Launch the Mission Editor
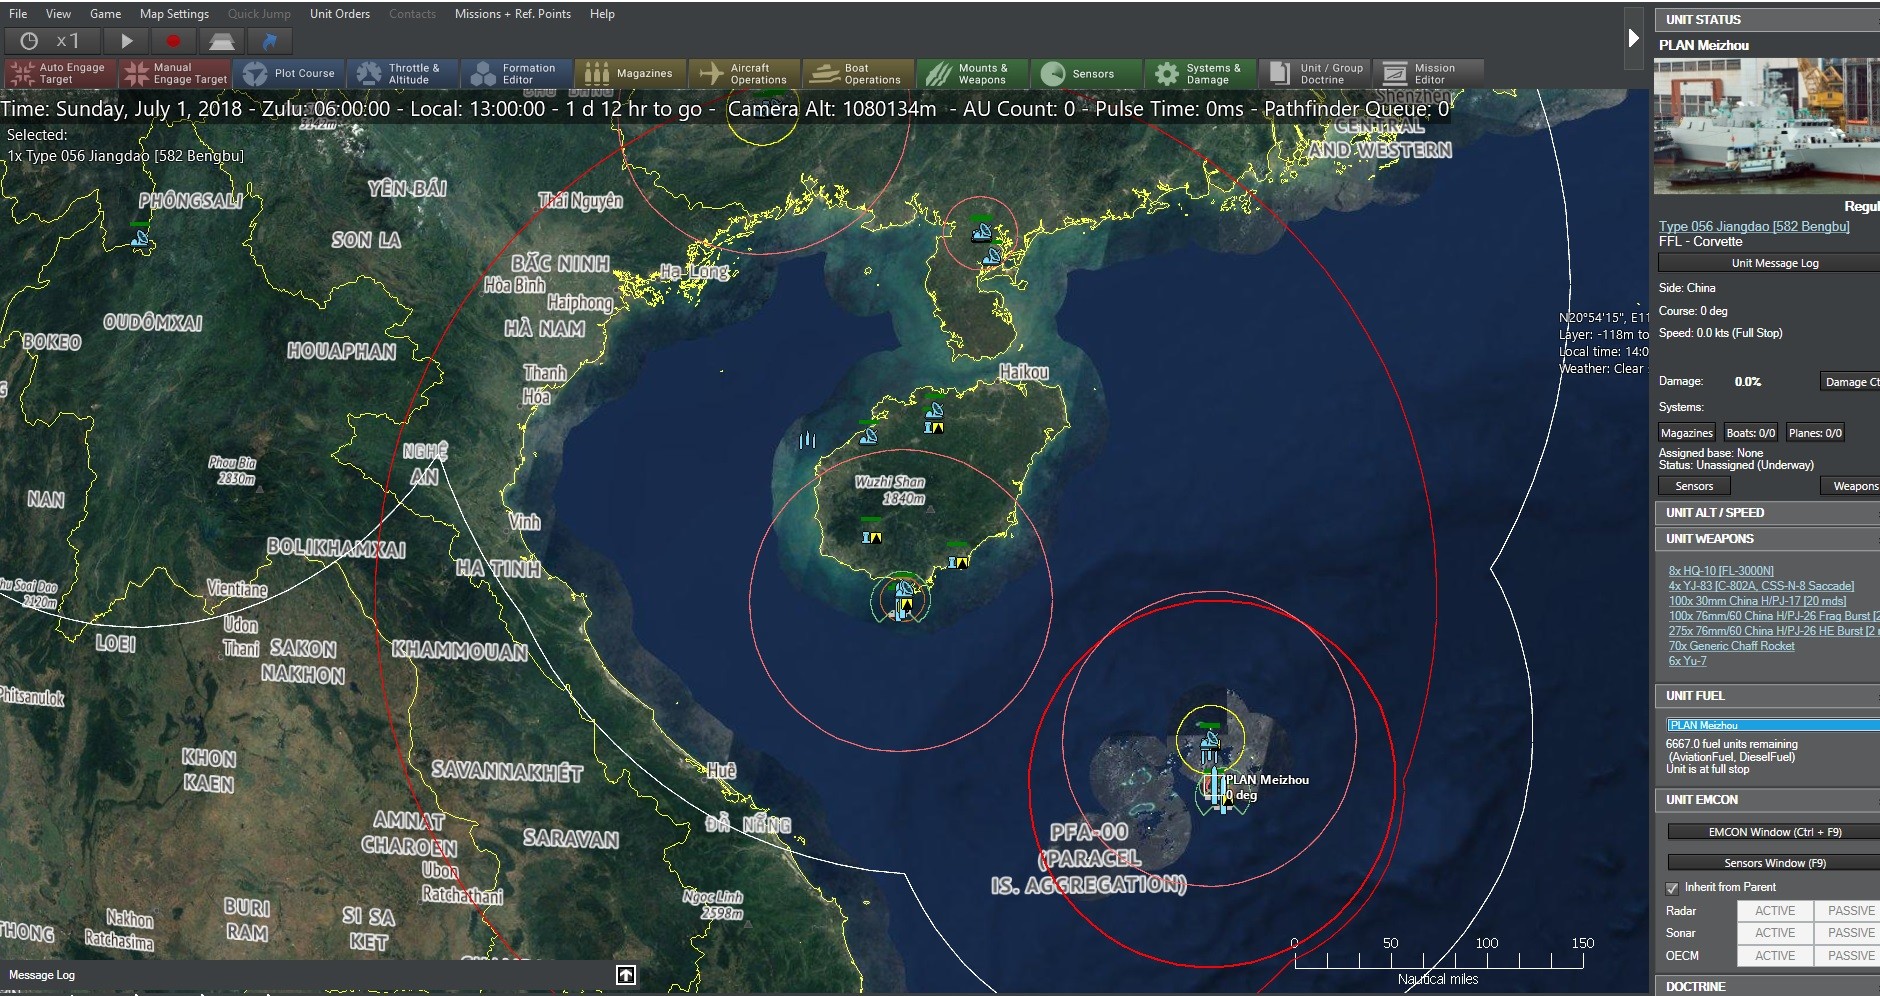1880x996 pixels. pyautogui.click(x=1430, y=72)
